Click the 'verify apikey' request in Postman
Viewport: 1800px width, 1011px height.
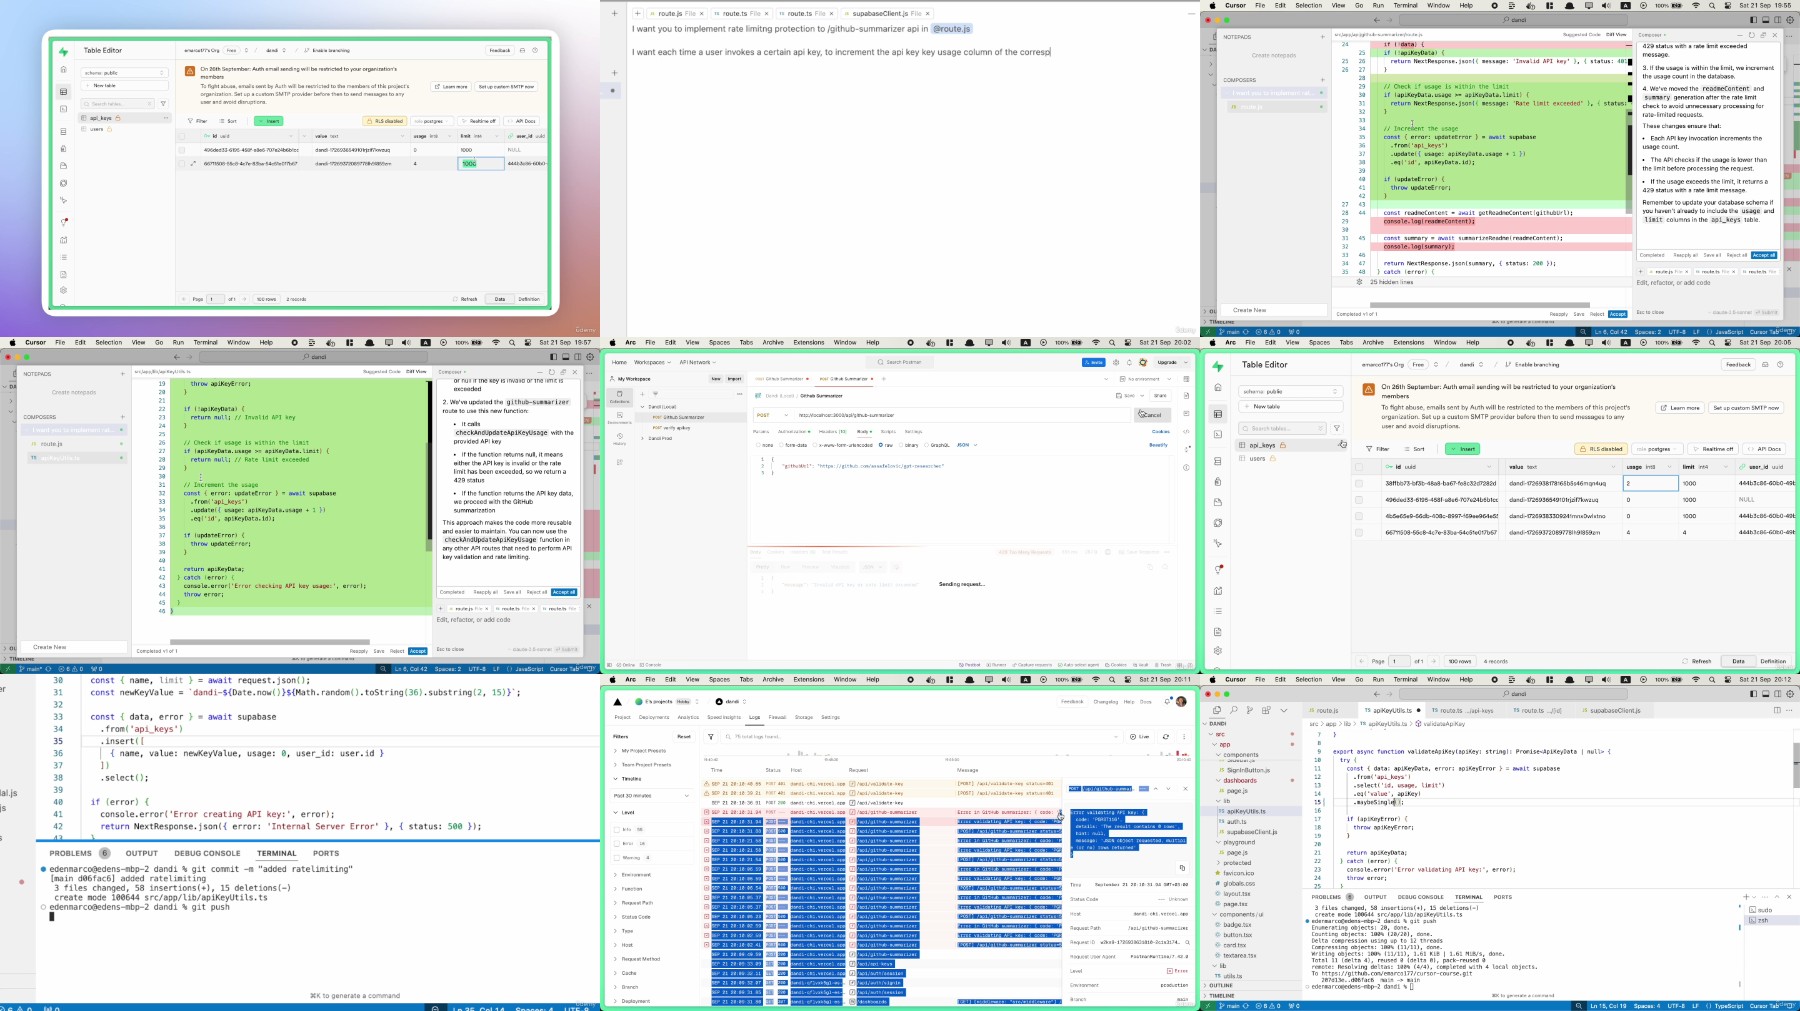pyautogui.click(x=672, y=428)
